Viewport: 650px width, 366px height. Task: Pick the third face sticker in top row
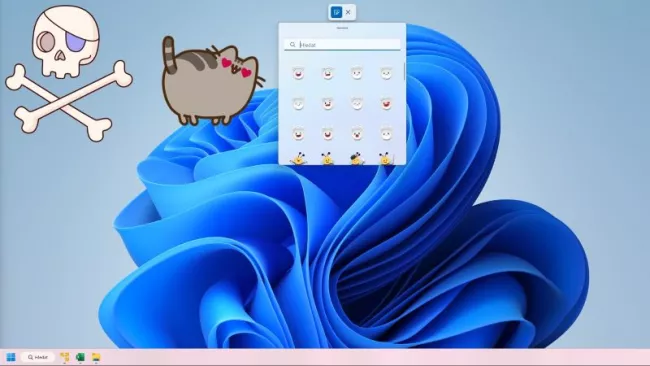coord(357,73)
